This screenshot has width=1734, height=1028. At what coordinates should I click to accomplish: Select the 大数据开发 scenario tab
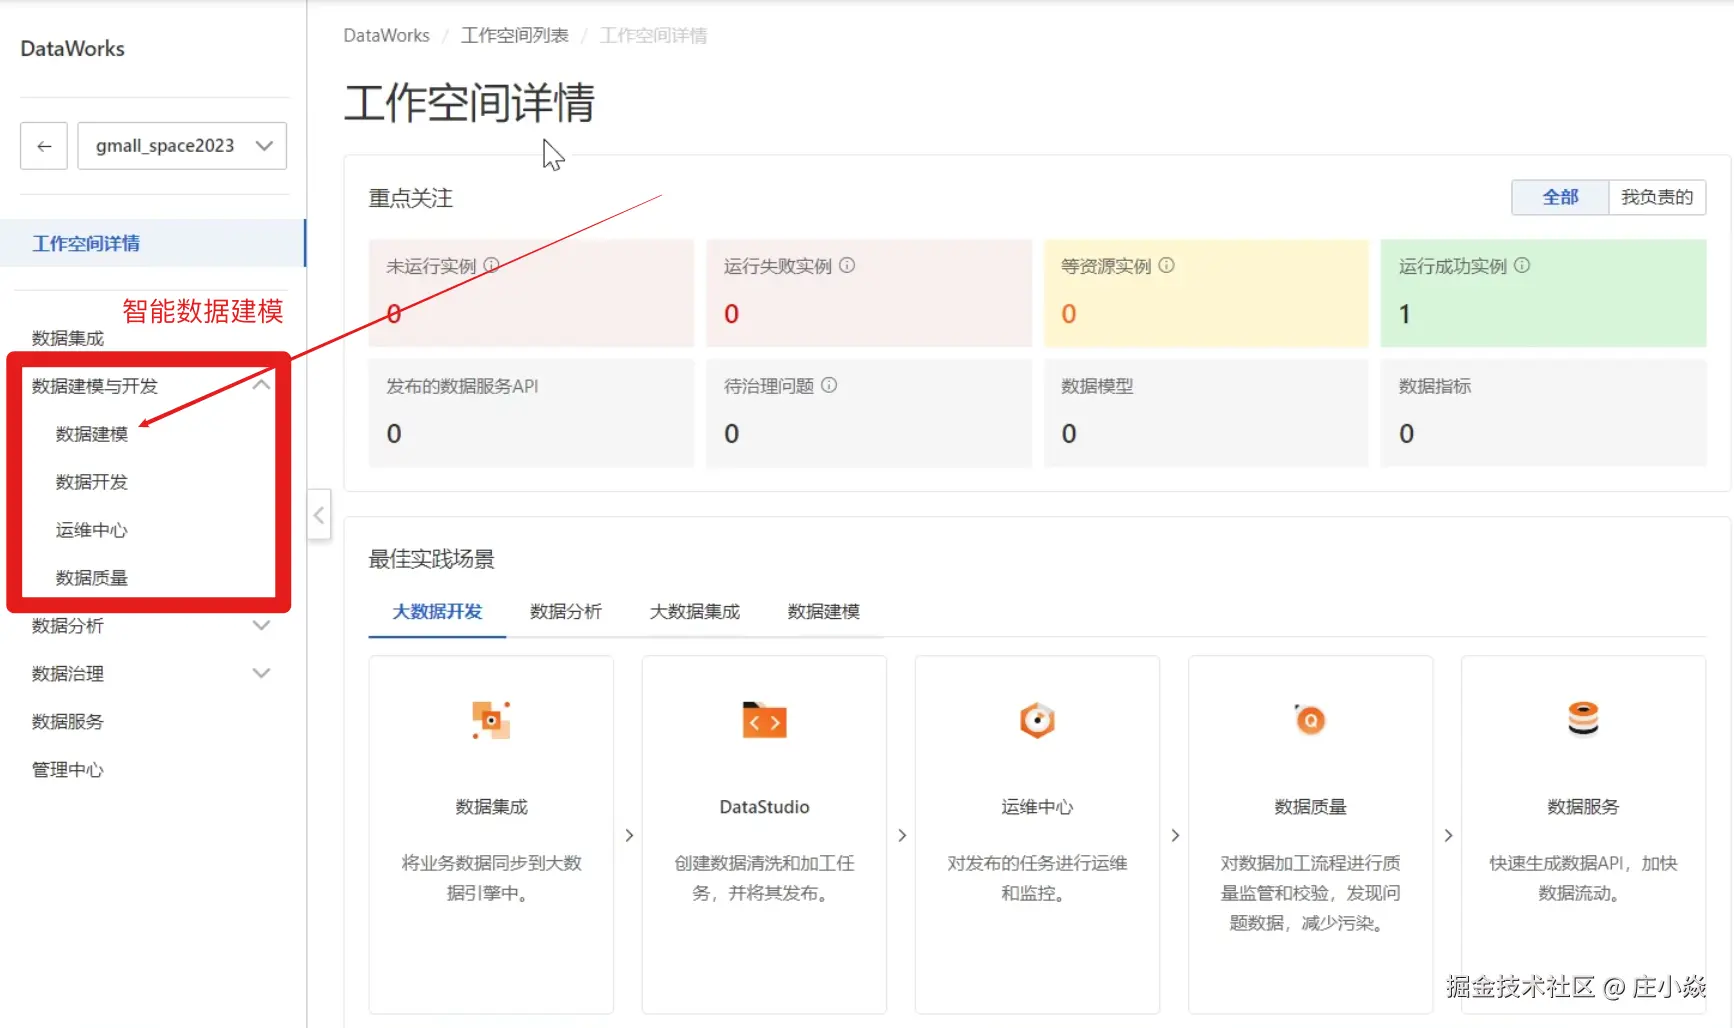[x=437, y=611]
